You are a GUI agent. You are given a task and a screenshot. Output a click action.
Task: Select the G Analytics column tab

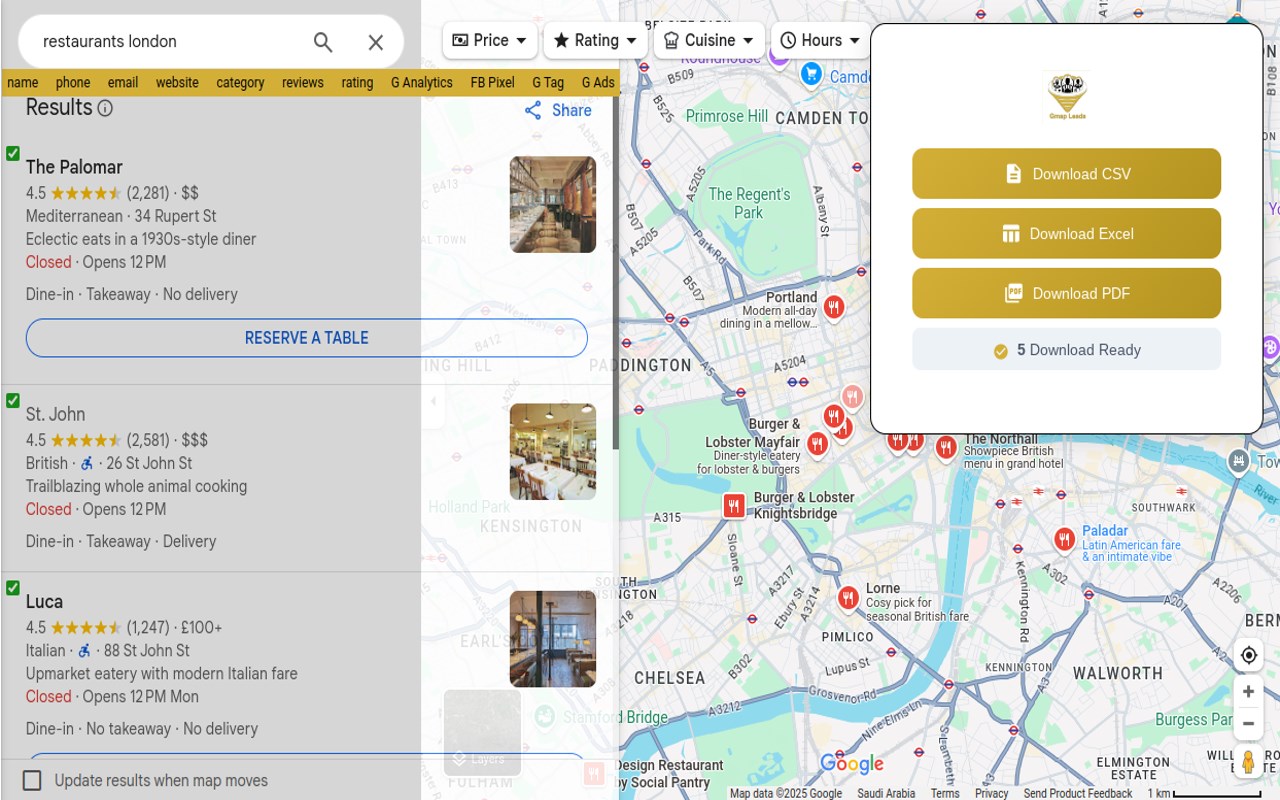pyautogui.click(x=422, y=83)
